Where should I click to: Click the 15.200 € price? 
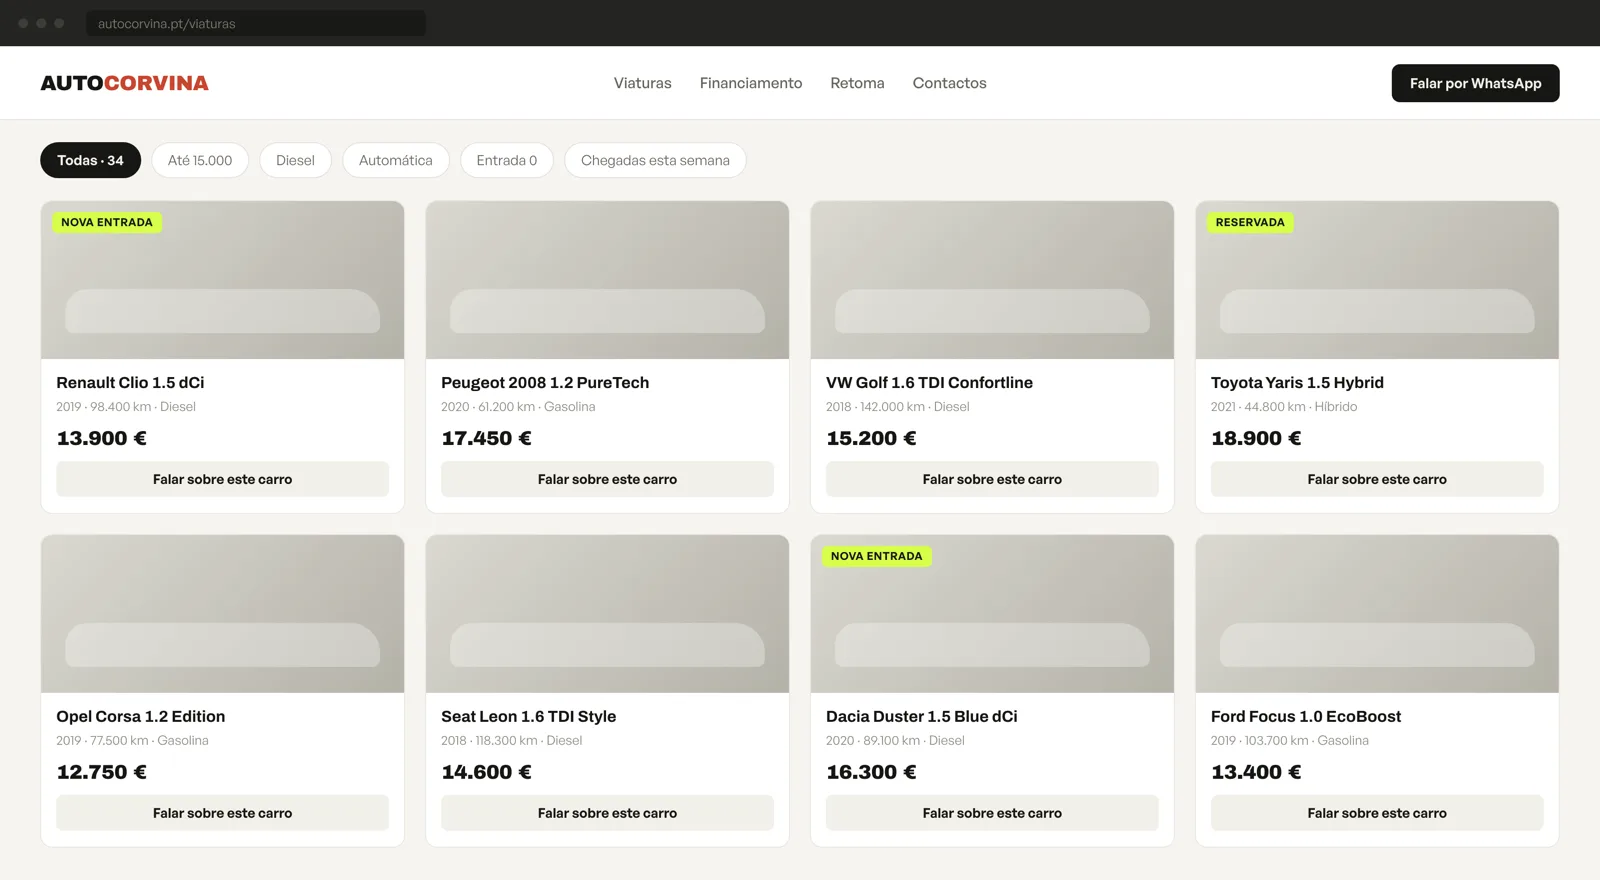pyautogui.click(x=871, y=438)
